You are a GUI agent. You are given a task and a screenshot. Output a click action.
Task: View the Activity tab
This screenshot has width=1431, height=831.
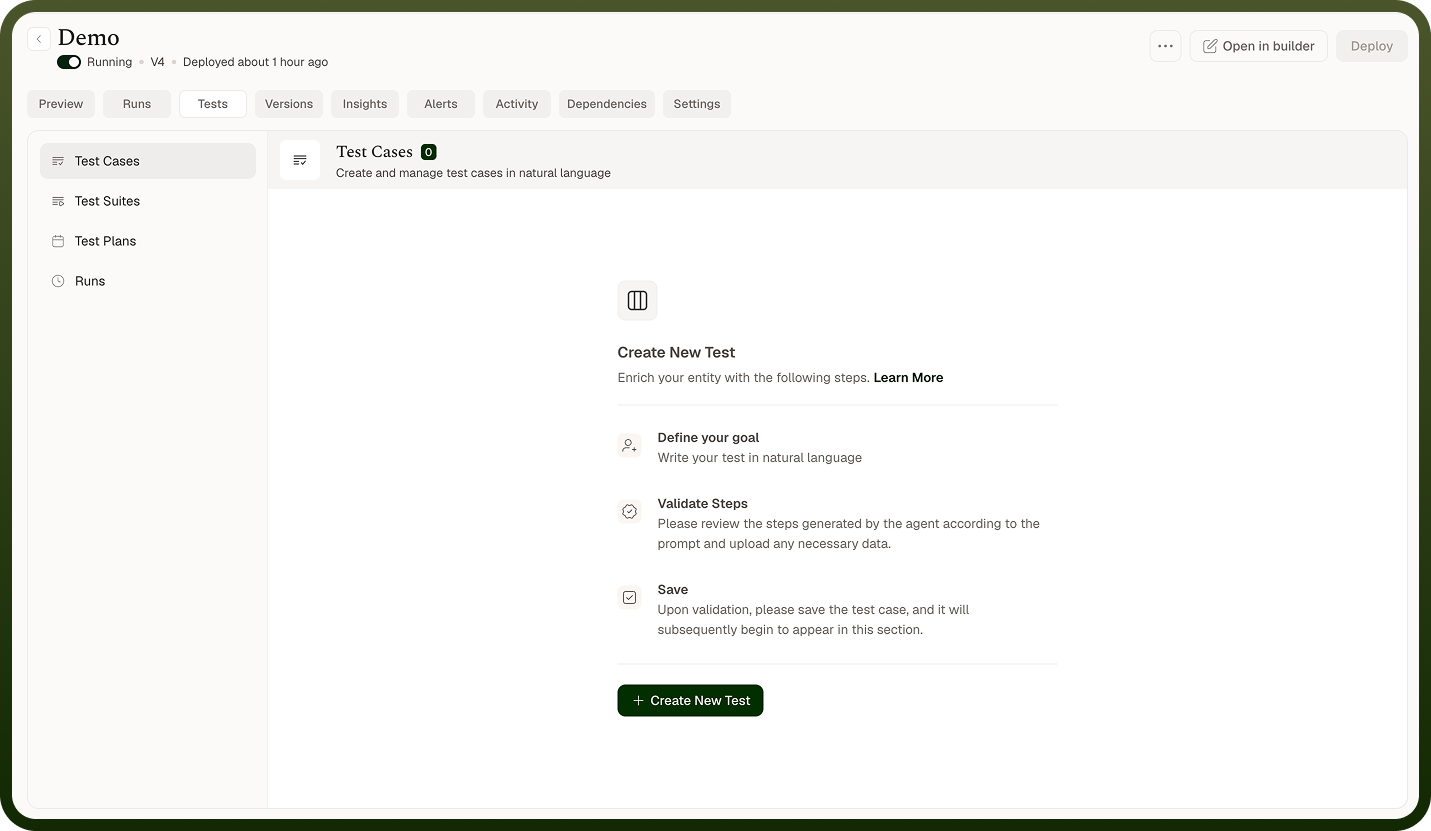tap(517, 104)
